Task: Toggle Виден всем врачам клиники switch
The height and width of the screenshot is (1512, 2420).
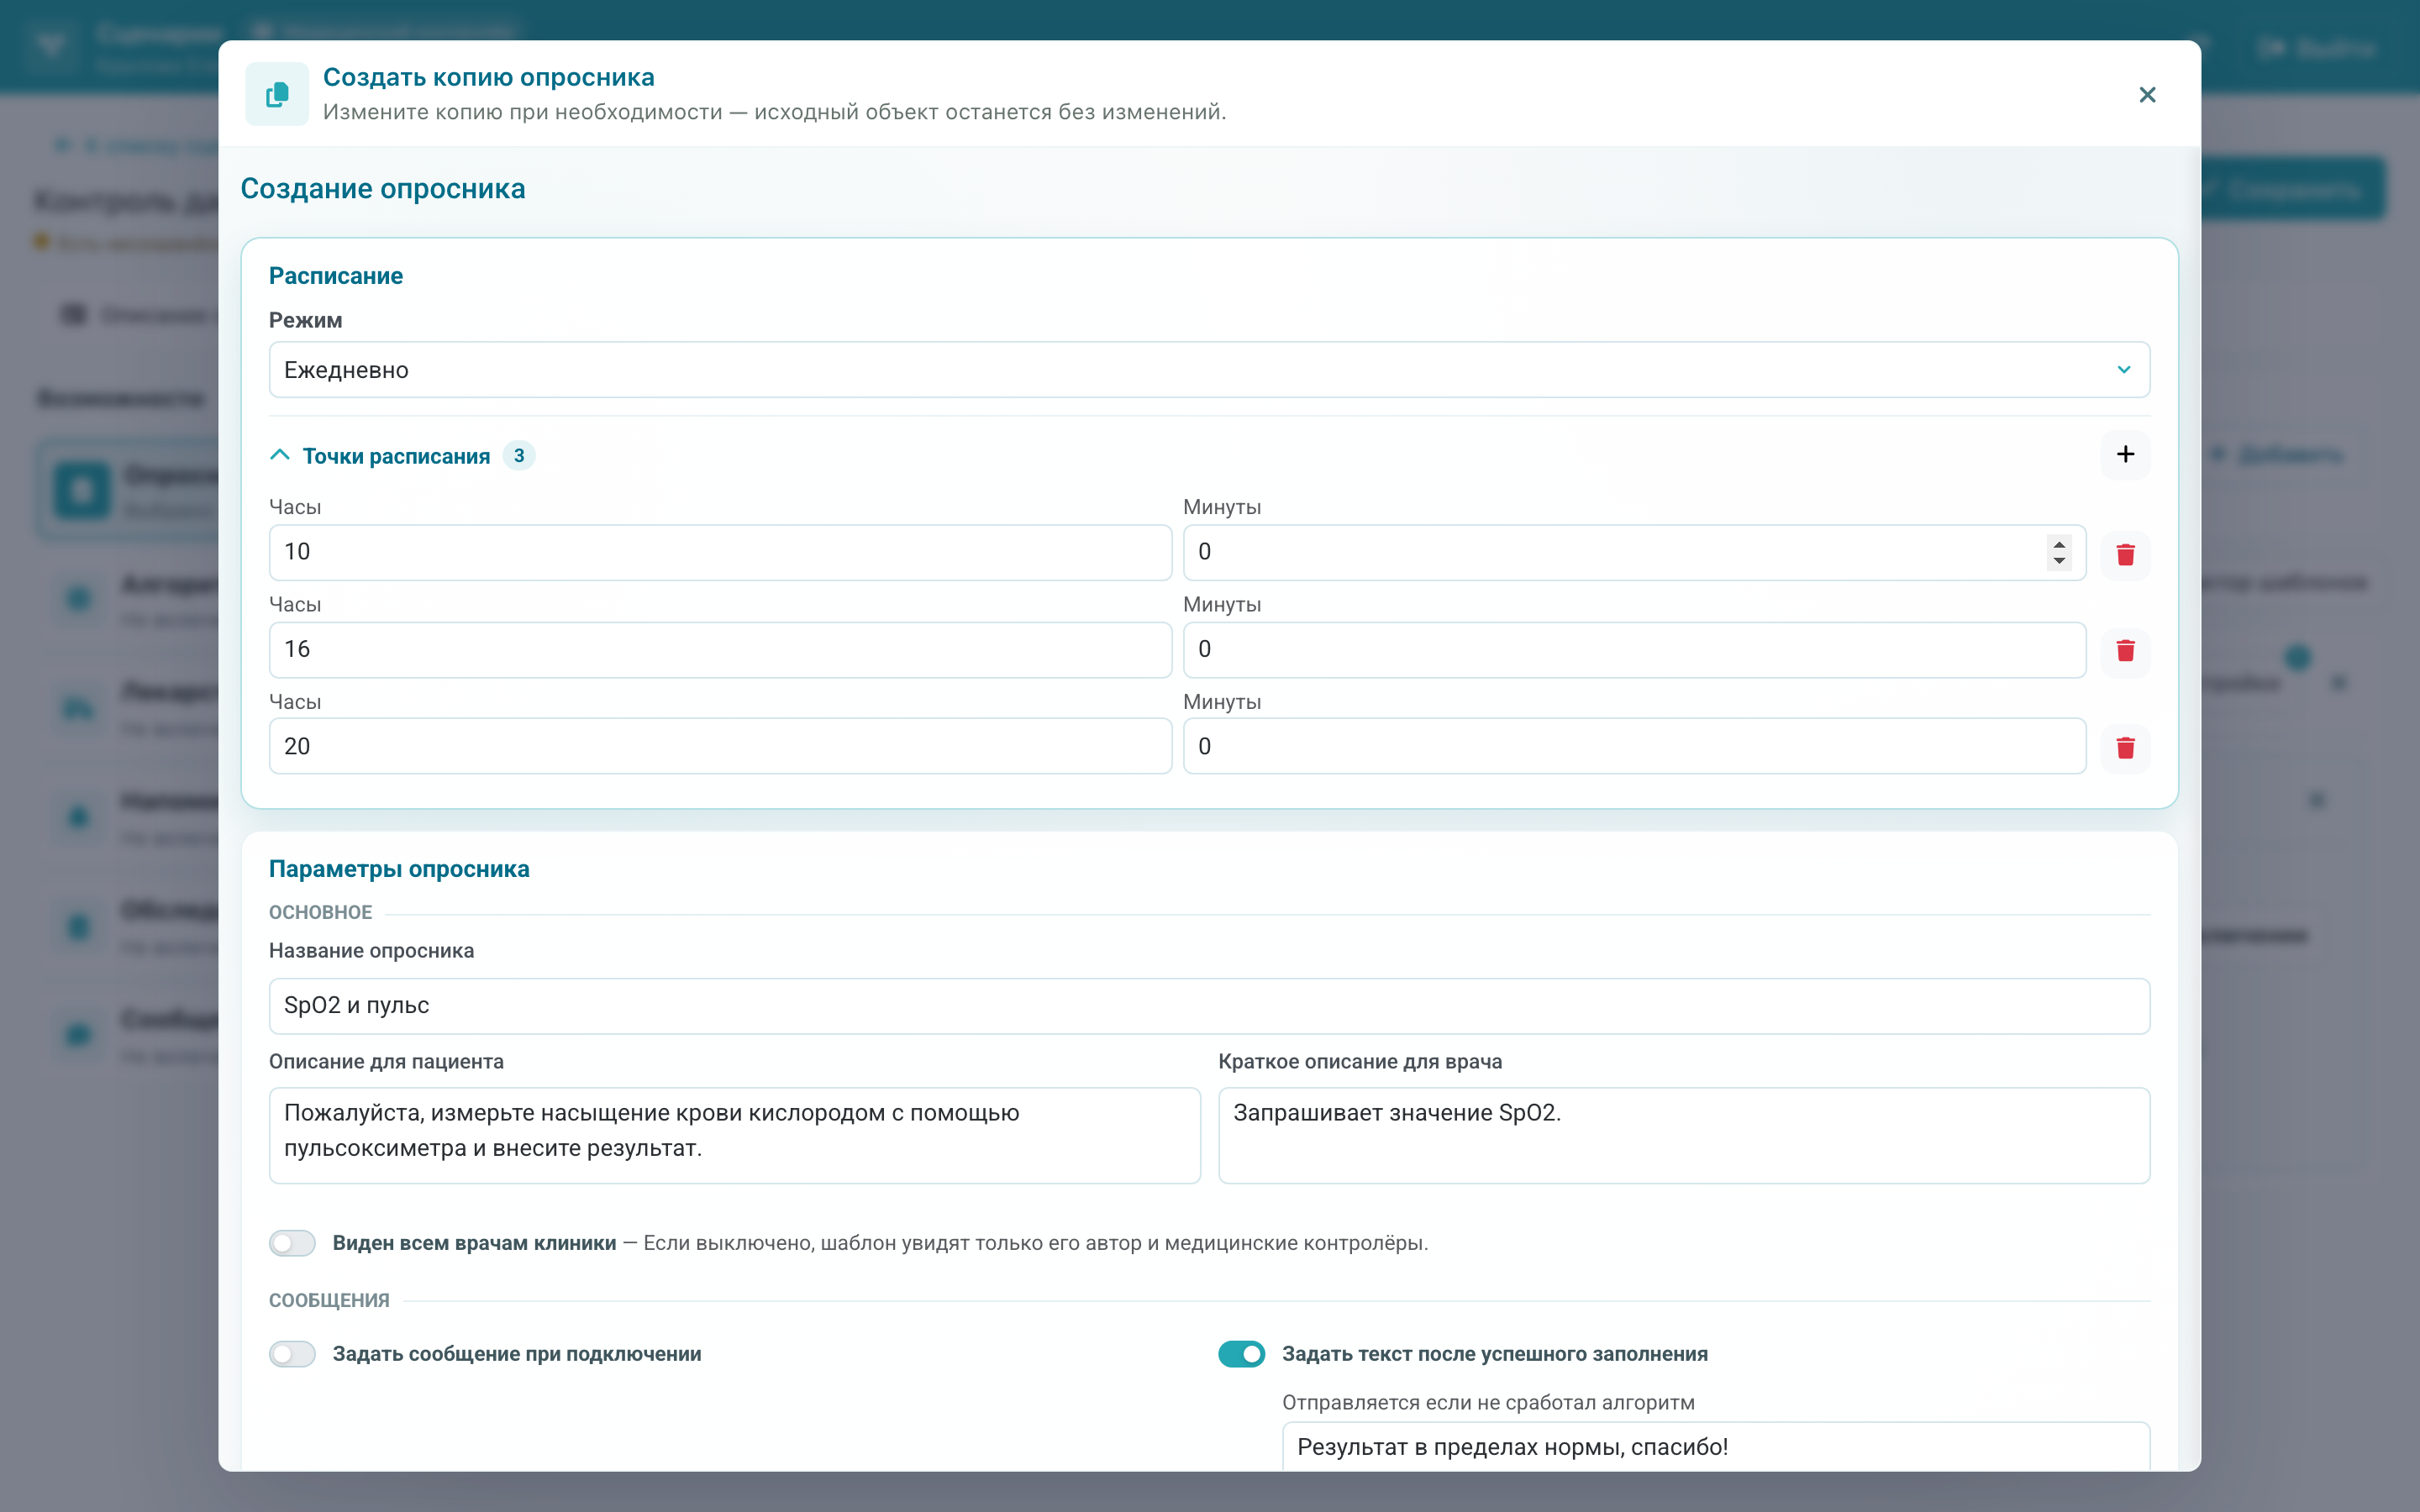Action: [292, 1243]
